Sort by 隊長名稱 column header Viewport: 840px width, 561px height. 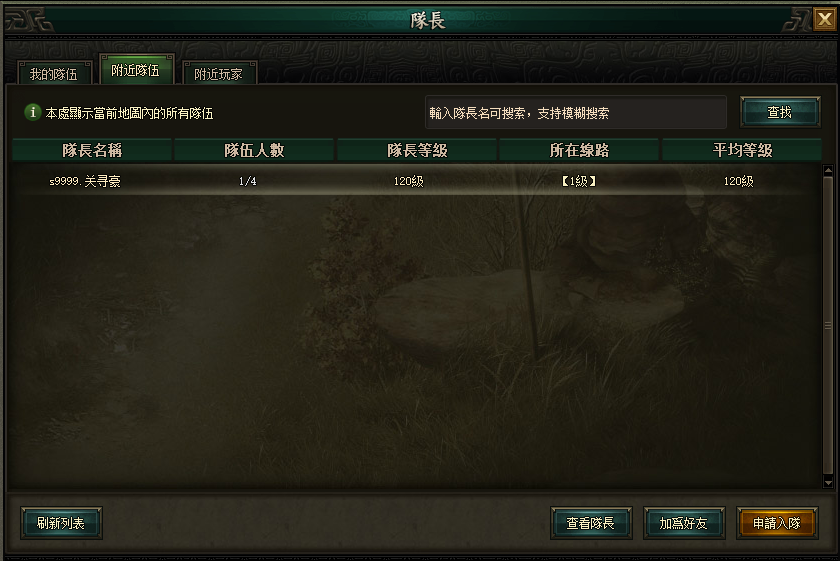(x=92, y=150)
